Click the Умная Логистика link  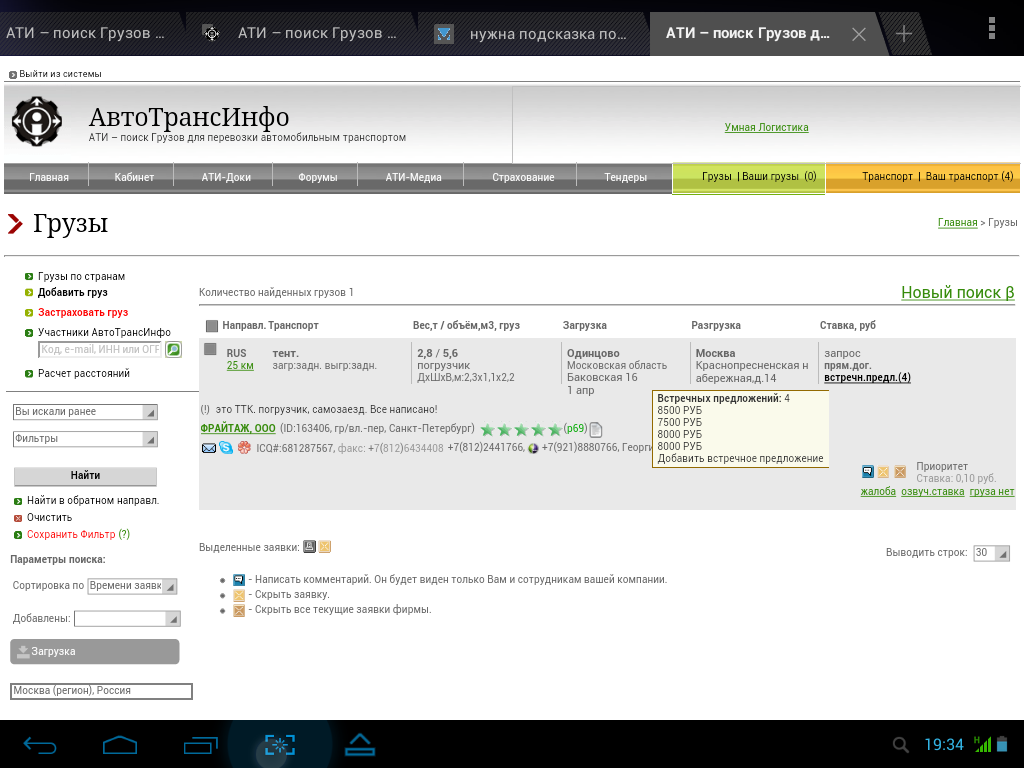[x=767, y=128]
